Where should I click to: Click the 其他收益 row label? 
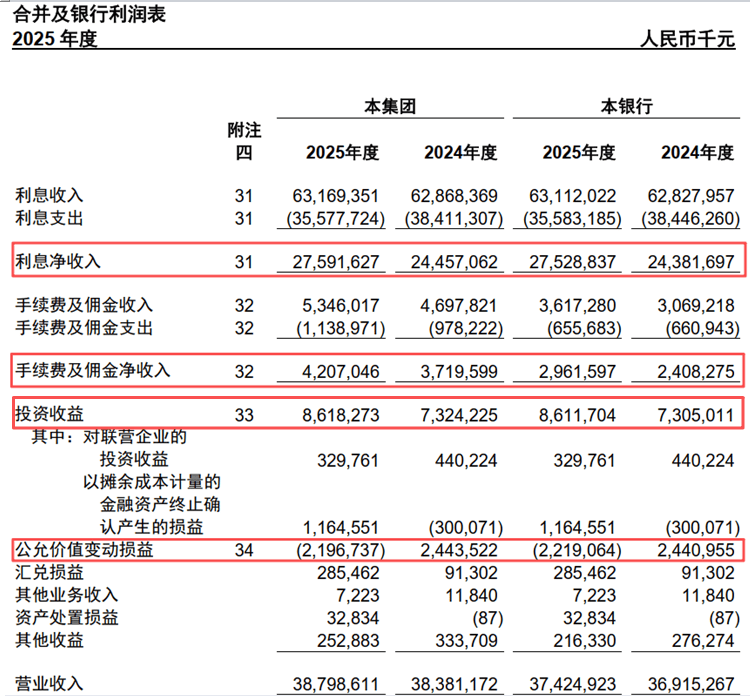(49, 640)
